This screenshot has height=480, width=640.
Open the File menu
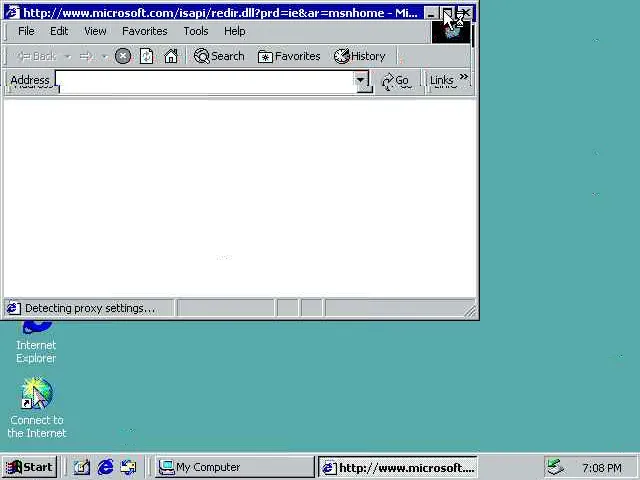(x=26, y=31)
